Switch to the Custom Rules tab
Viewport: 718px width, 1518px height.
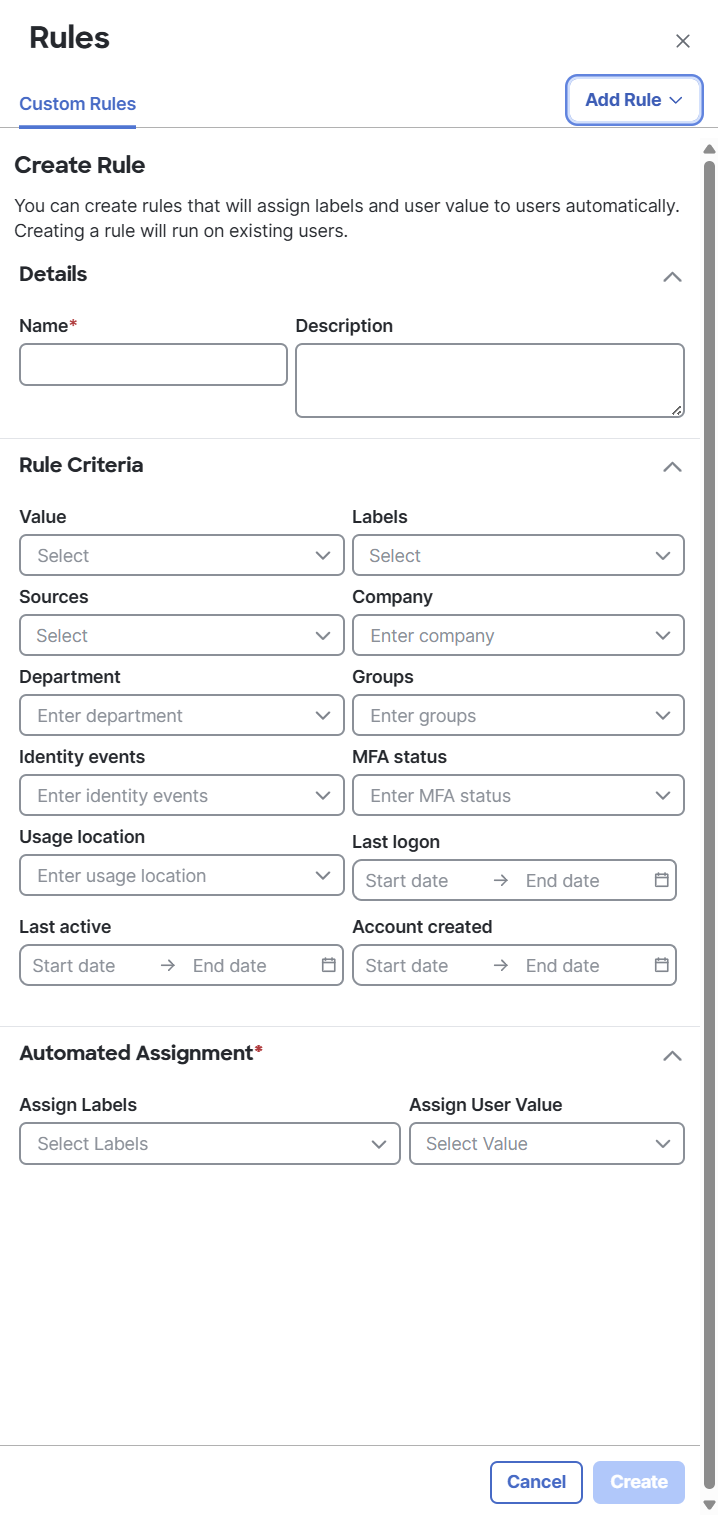[78, 104]
